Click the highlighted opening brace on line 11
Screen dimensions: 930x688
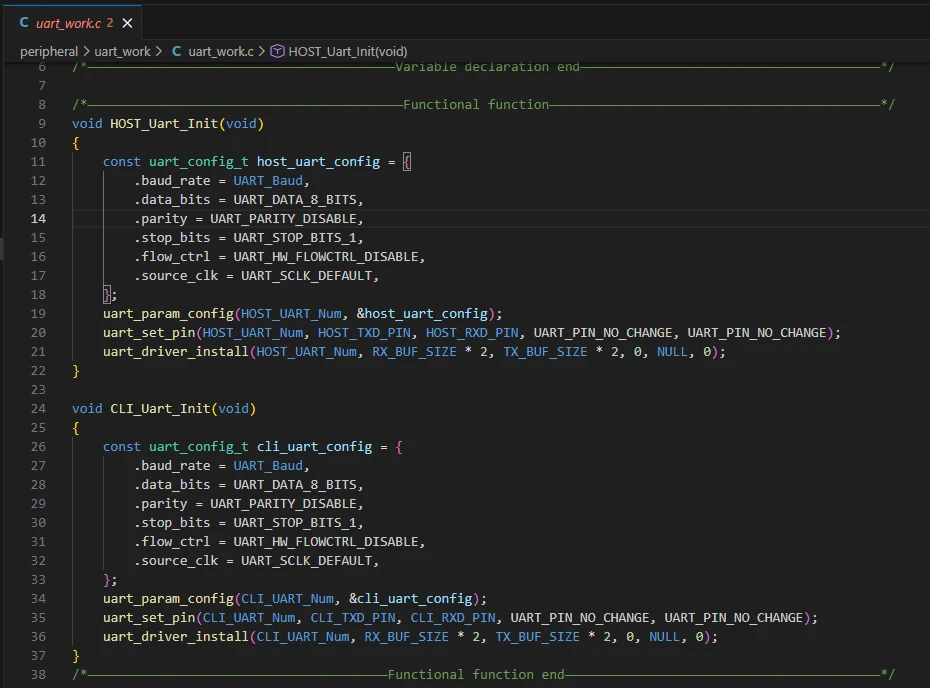pyautogui.click(x=407, y=161)
